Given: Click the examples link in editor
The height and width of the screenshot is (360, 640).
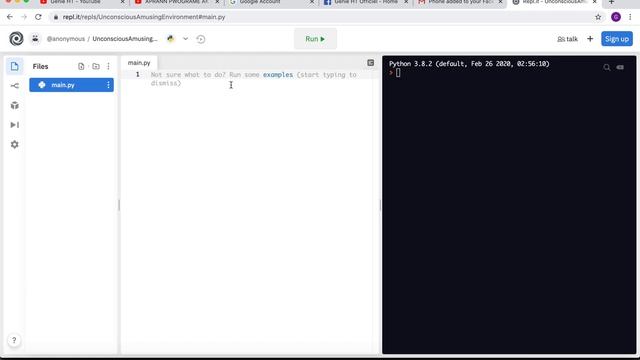Looking at the screenshot, I should 278,75.
